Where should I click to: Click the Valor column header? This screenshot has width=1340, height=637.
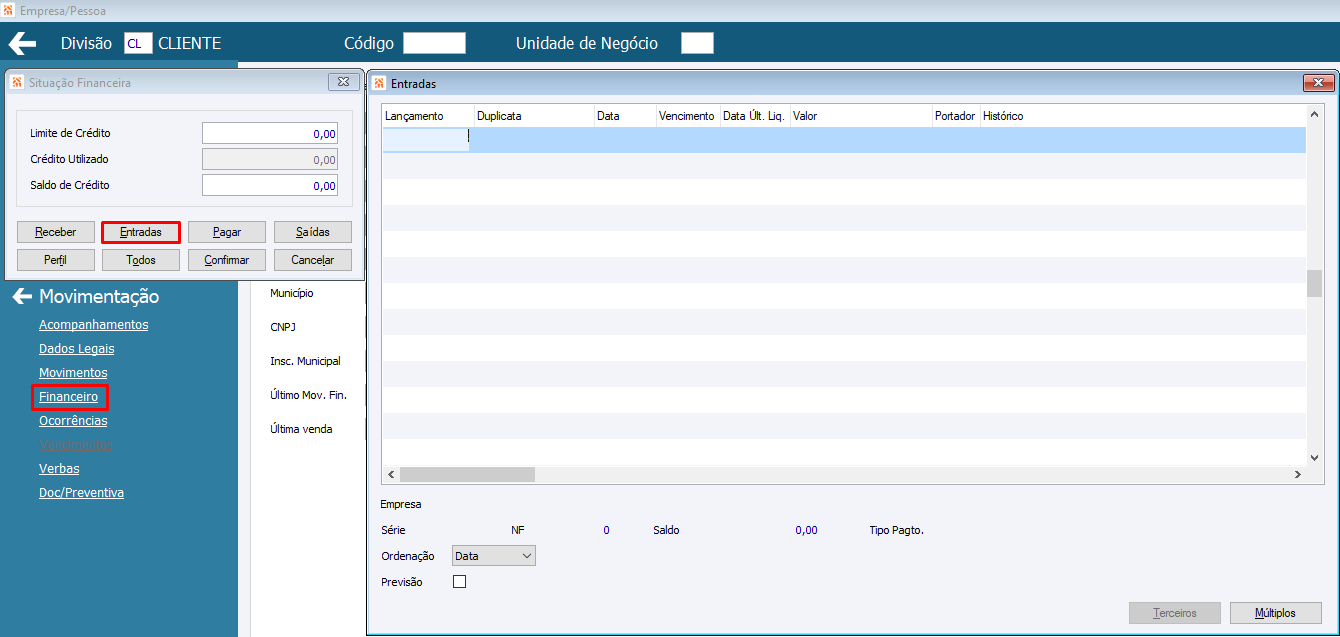click(861, 116)
